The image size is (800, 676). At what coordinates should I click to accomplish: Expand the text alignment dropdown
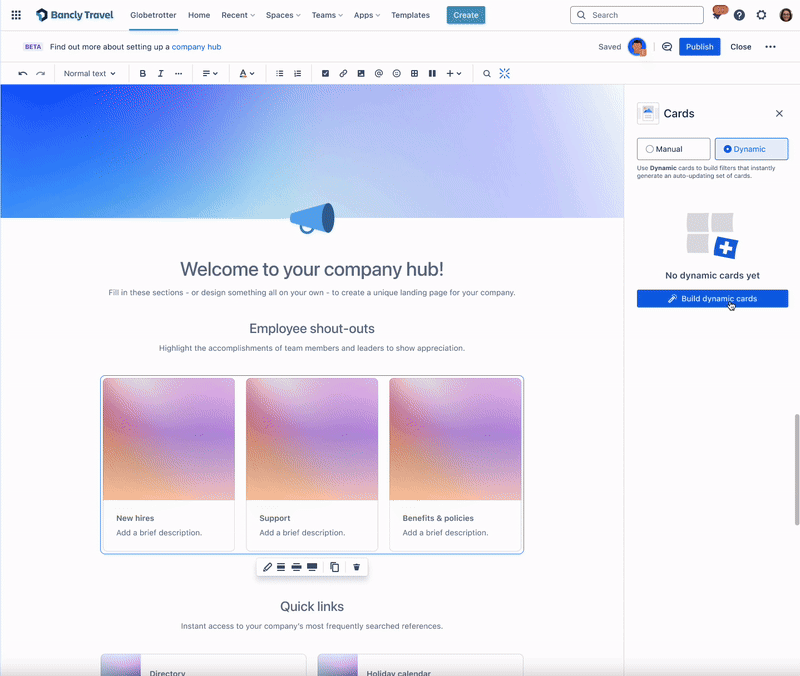point(210,73)
